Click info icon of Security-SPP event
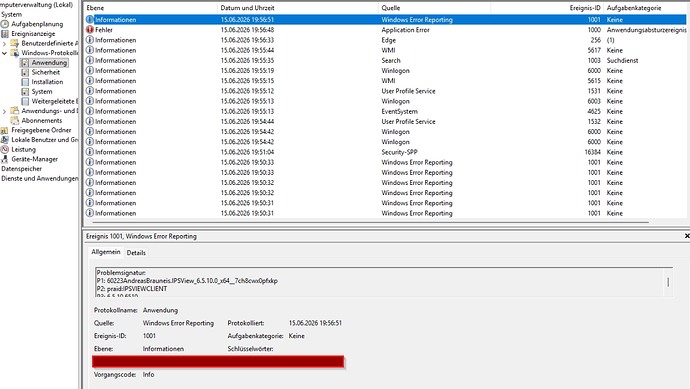690x389 pixels. [90, 152]
